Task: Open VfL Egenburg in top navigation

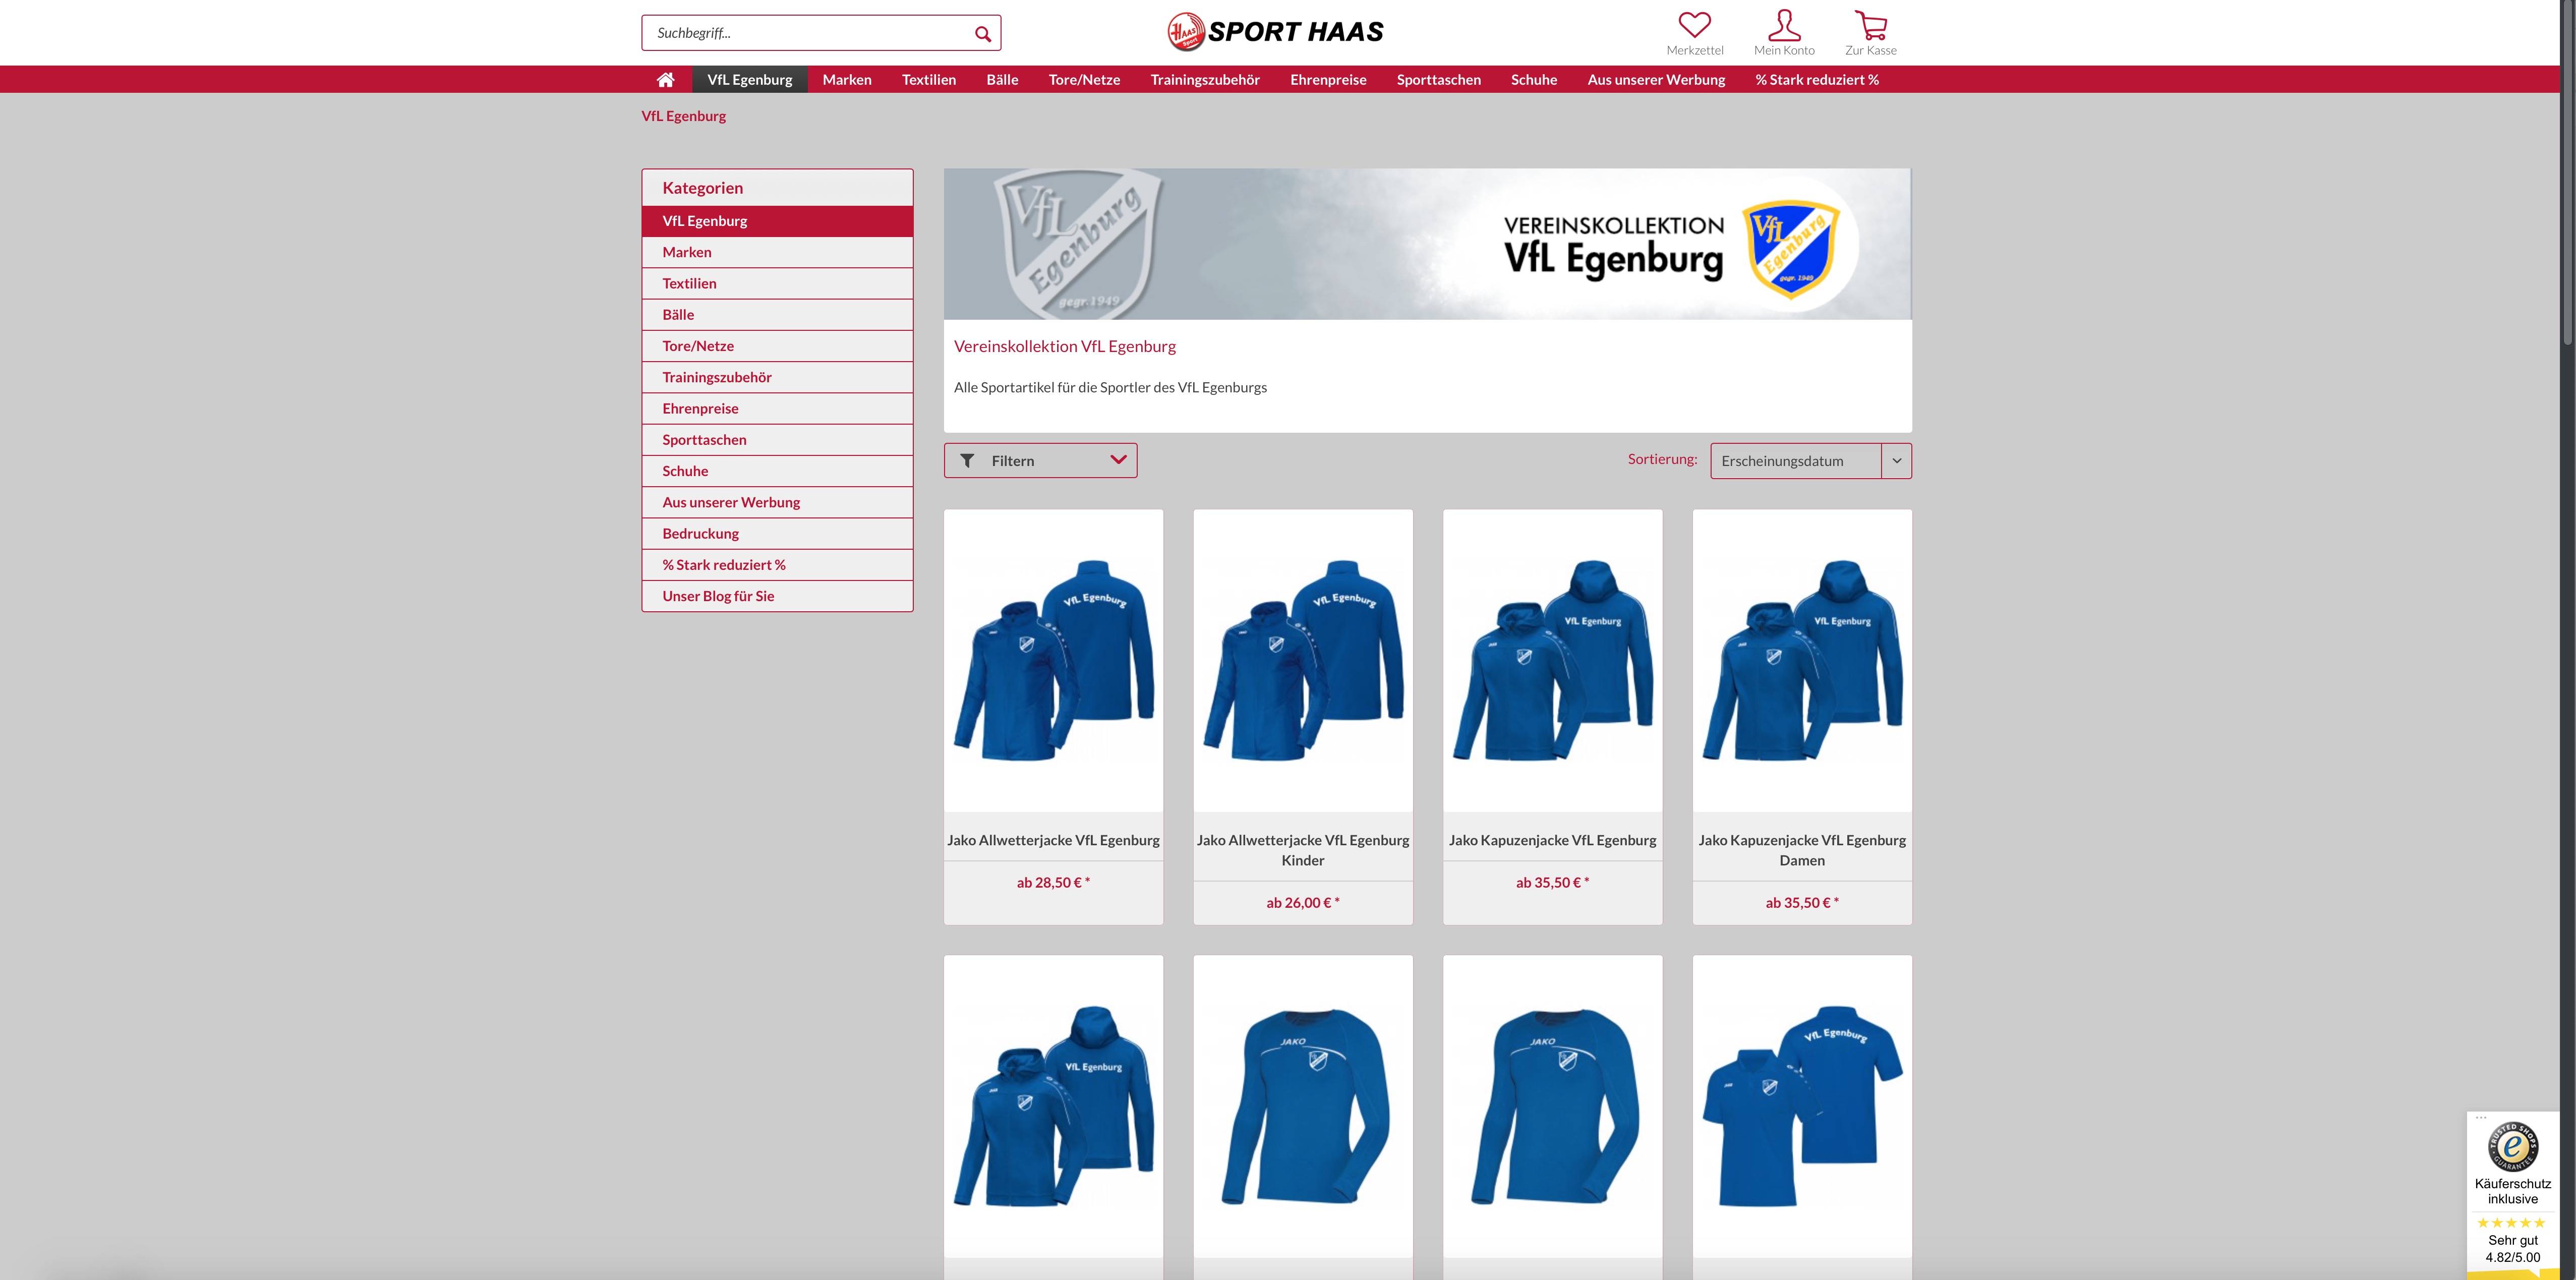Action: [749, 80]
